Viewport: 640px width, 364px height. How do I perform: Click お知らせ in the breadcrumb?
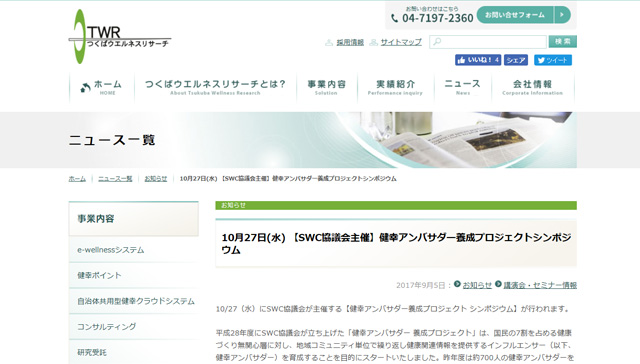tap(156, 179)
